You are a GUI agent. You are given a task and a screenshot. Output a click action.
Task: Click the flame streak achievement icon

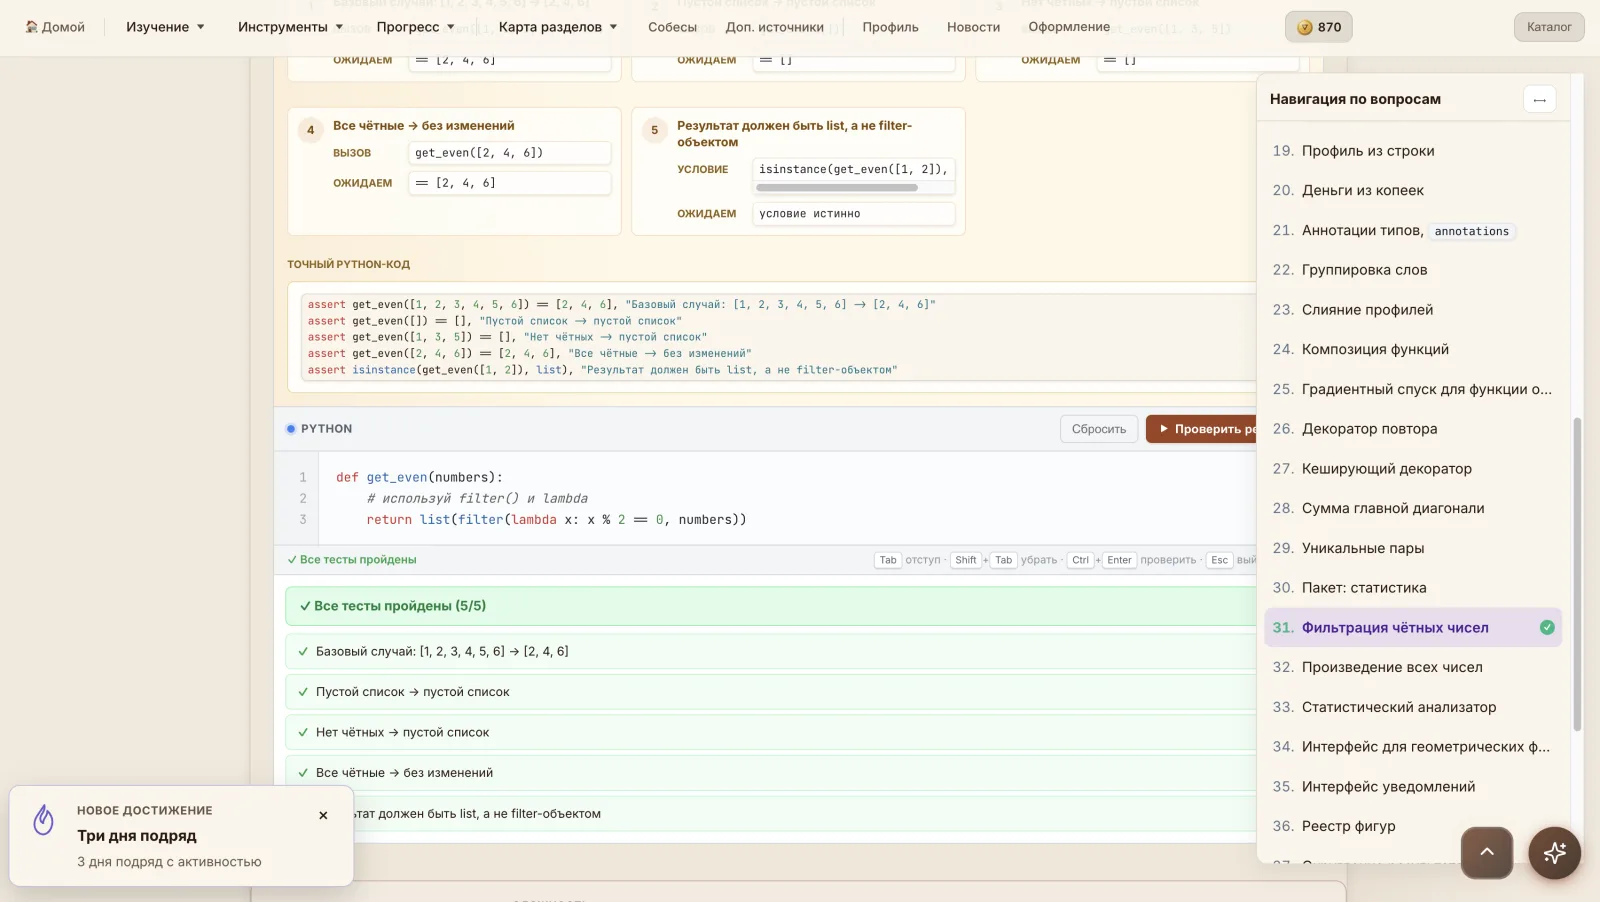pos(43,820)
